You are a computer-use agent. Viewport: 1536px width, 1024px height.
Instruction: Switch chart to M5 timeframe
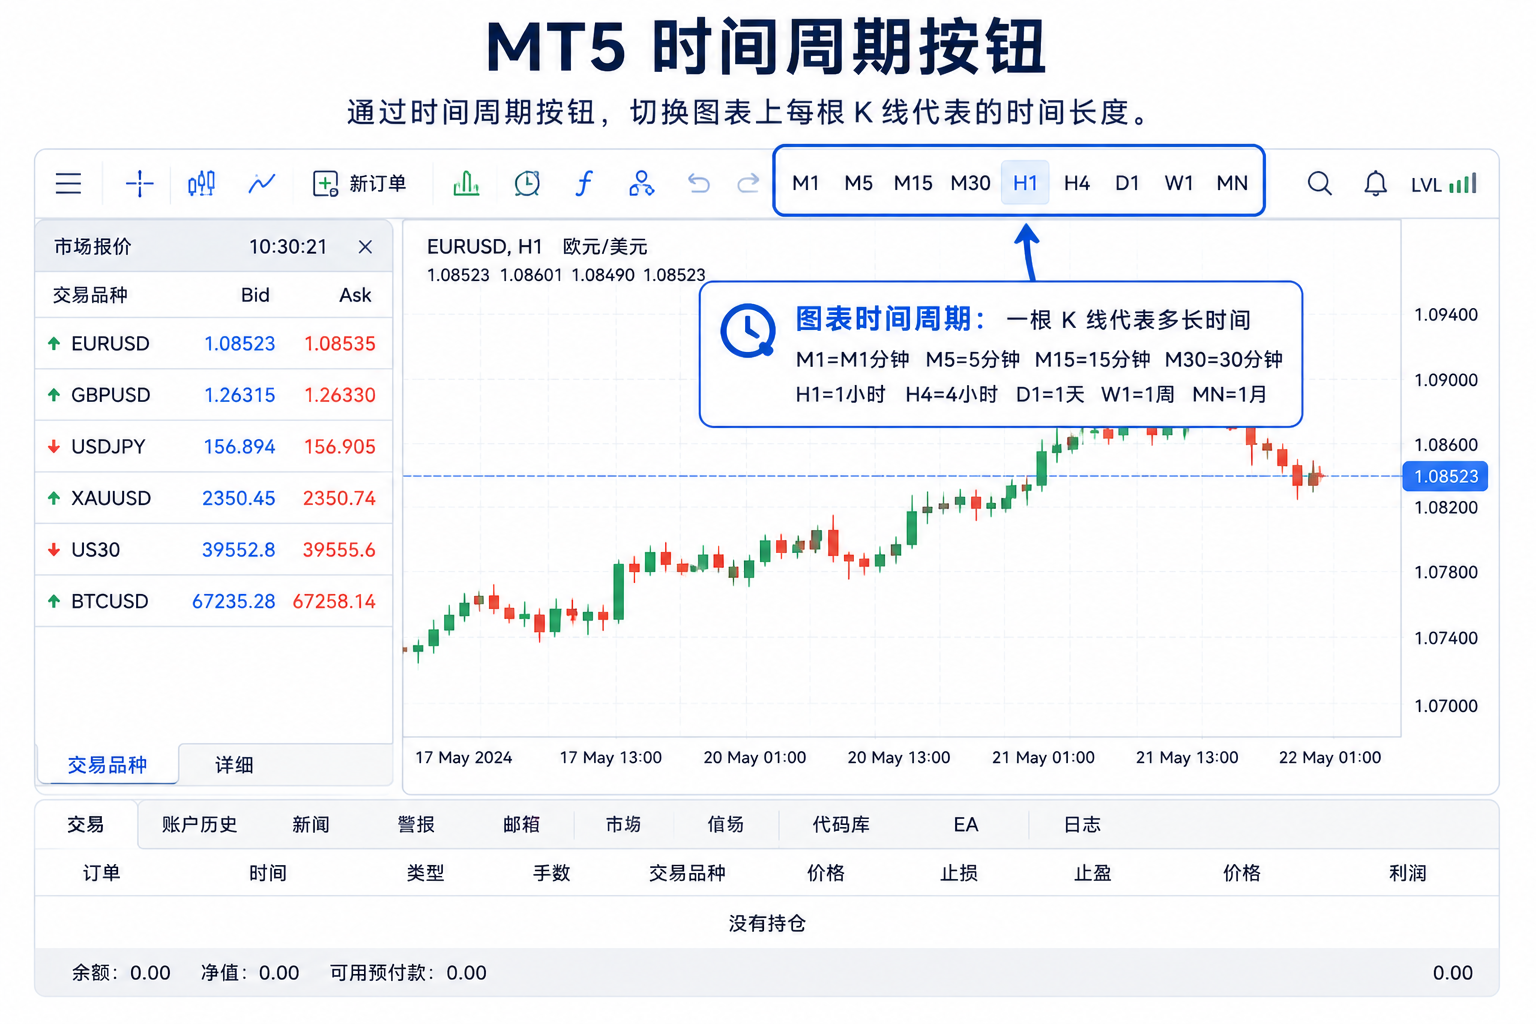point(858,183)
